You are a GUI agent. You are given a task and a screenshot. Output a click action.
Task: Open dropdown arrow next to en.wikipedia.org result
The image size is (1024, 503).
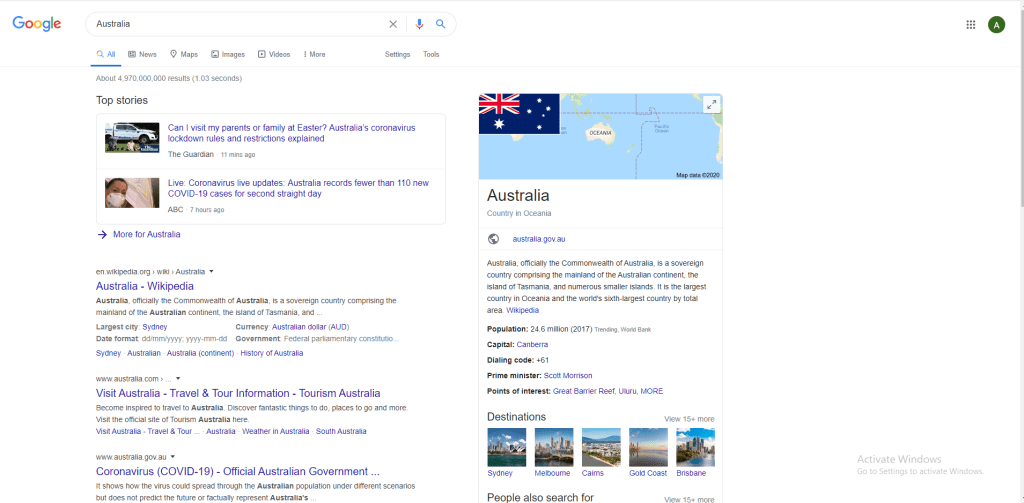click(x=212, y=271)
